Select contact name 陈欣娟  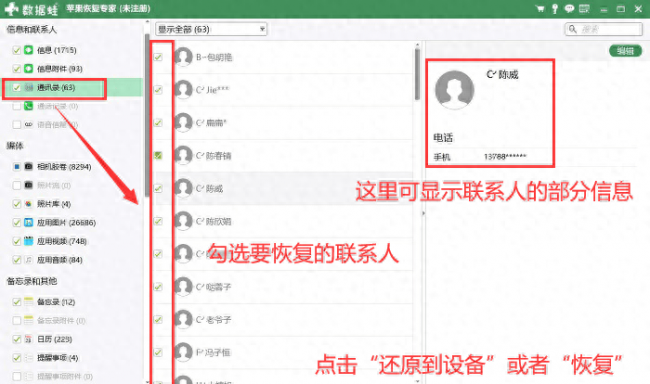pos(213,221)
